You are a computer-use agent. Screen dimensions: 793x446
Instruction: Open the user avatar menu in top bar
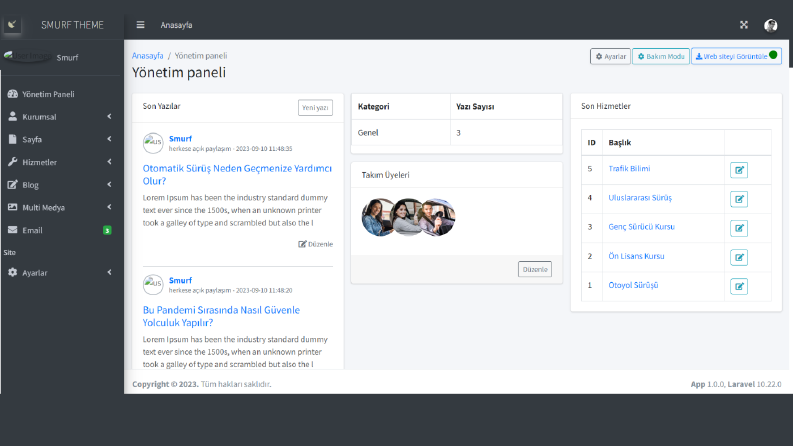coord(771,25)
